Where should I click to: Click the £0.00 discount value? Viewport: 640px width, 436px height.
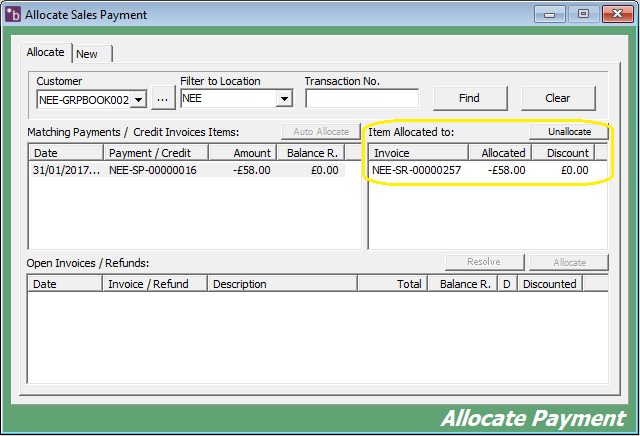[x=575, y=170]
